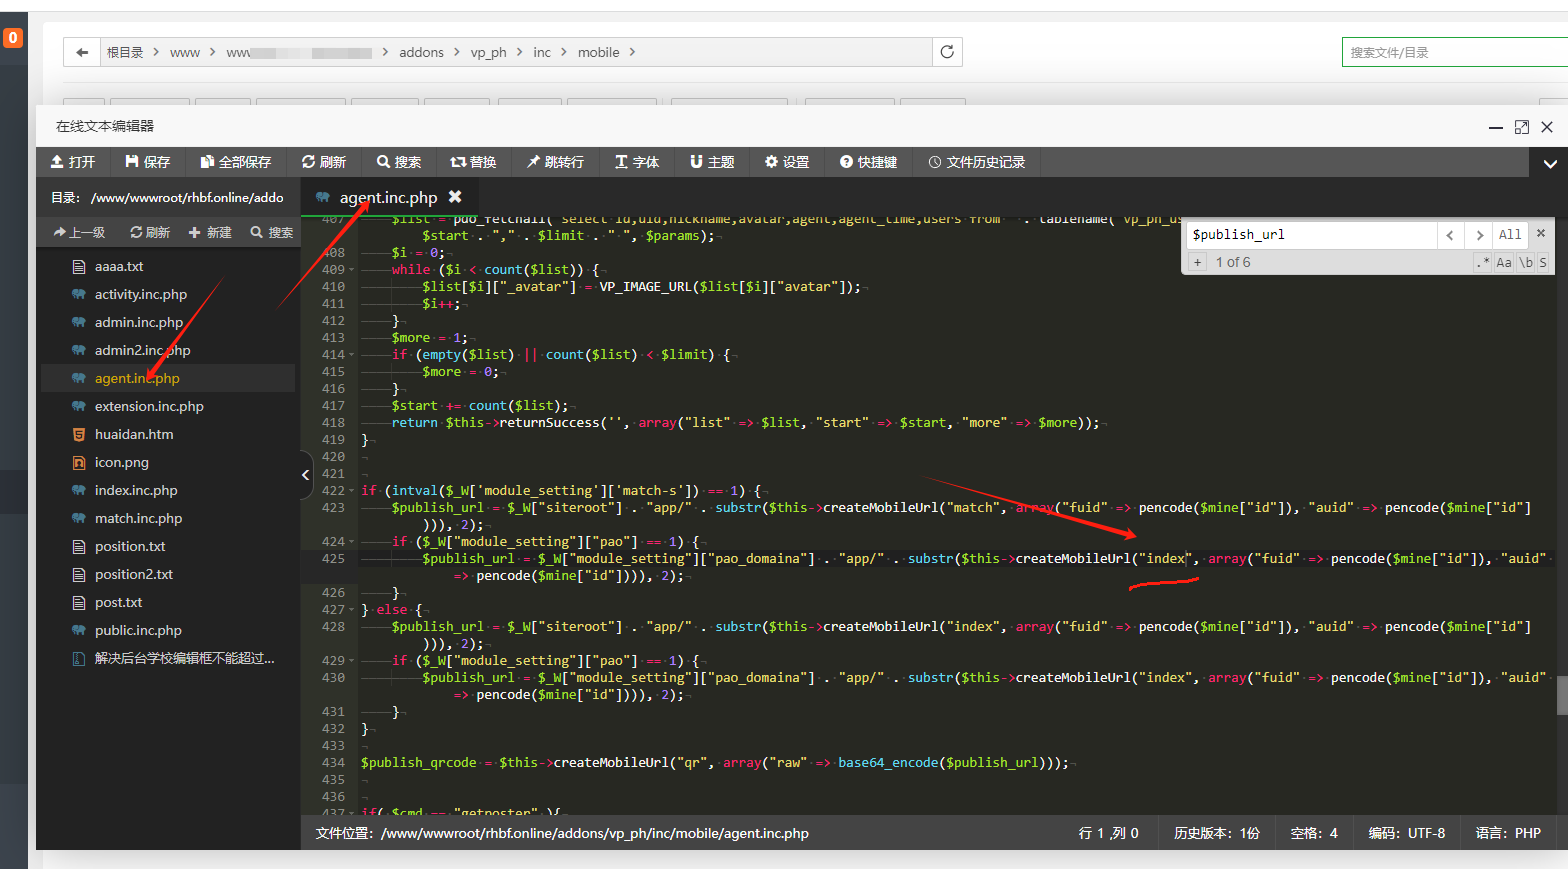
Task: Collapse the toolbar with the chevron-down arrow
Action: [1549, 163]
